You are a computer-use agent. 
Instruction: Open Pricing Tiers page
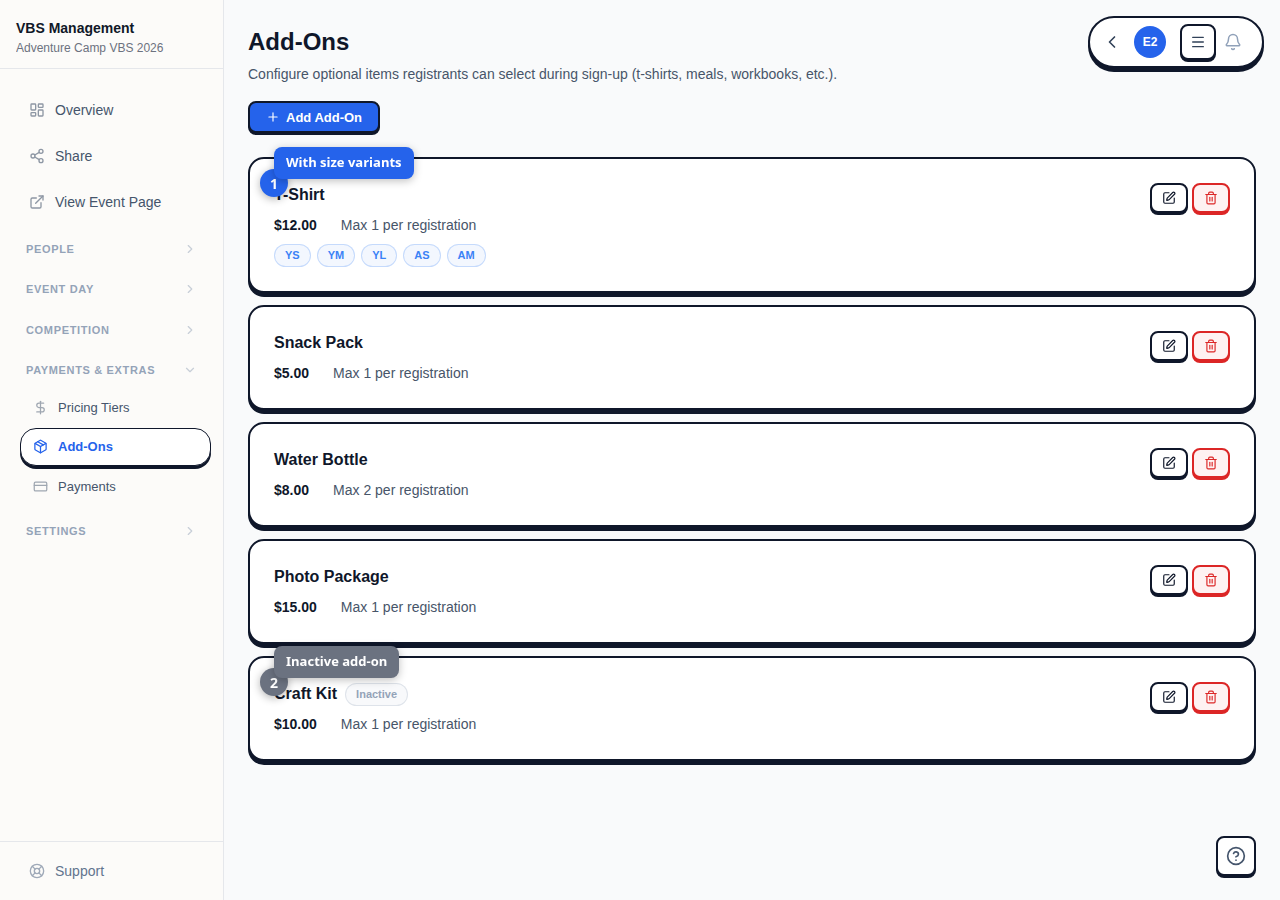pyautogui.click(x=93, y=408)
